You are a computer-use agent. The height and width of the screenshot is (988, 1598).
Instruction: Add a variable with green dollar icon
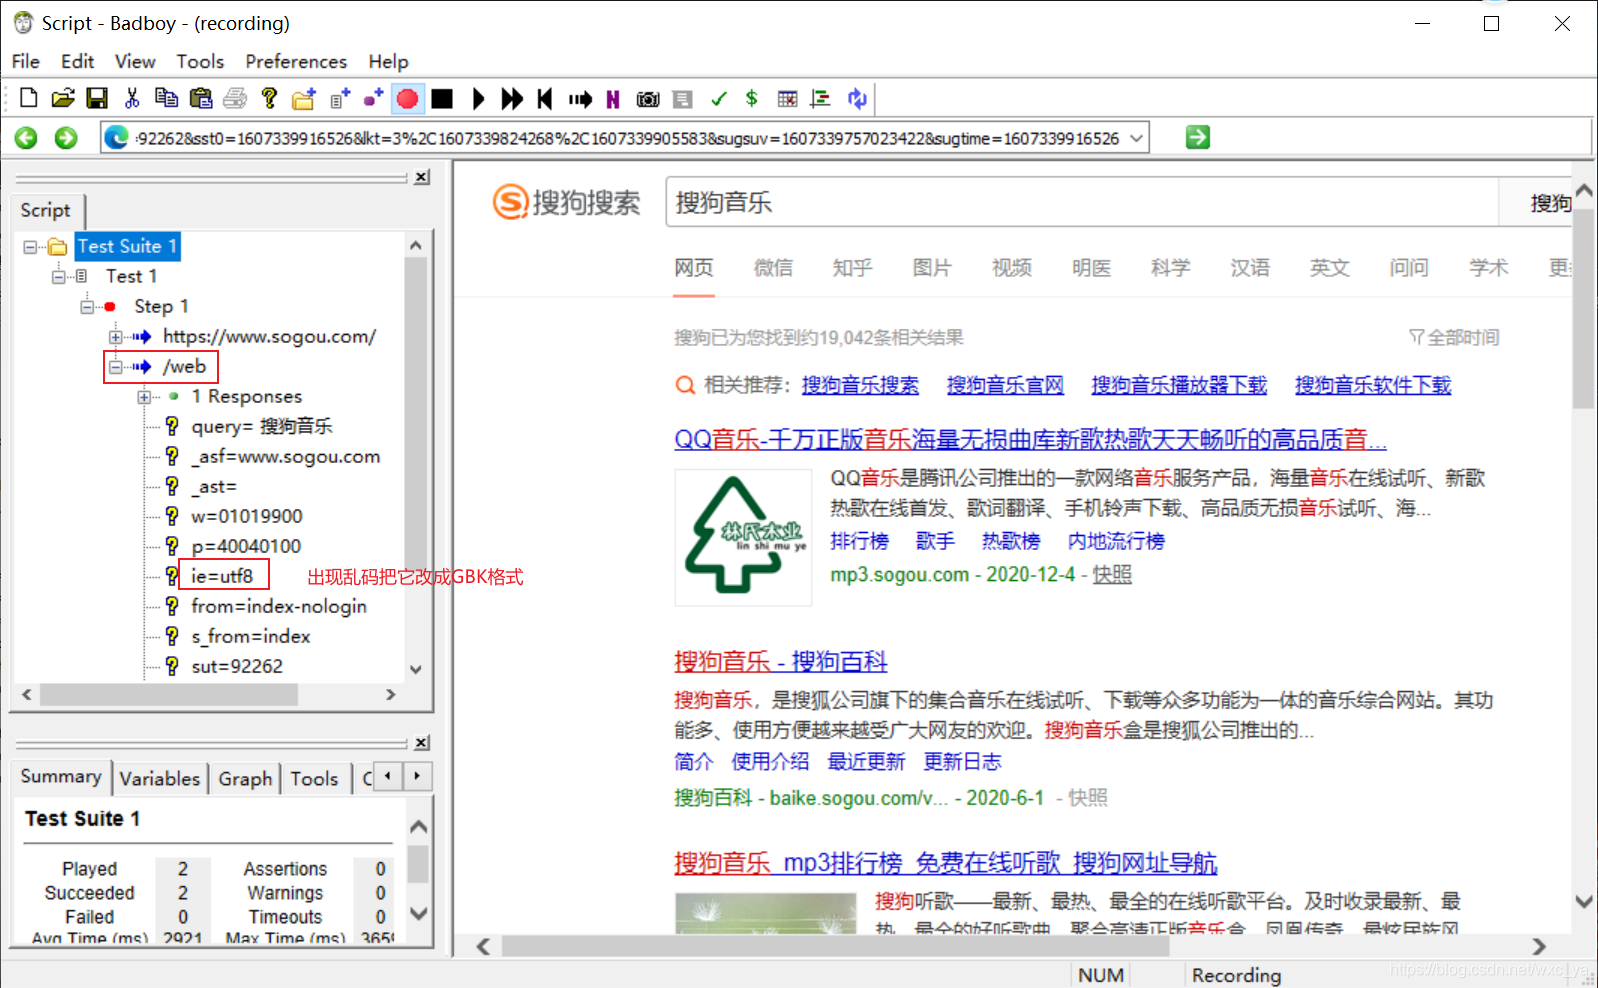click(752, 98)
